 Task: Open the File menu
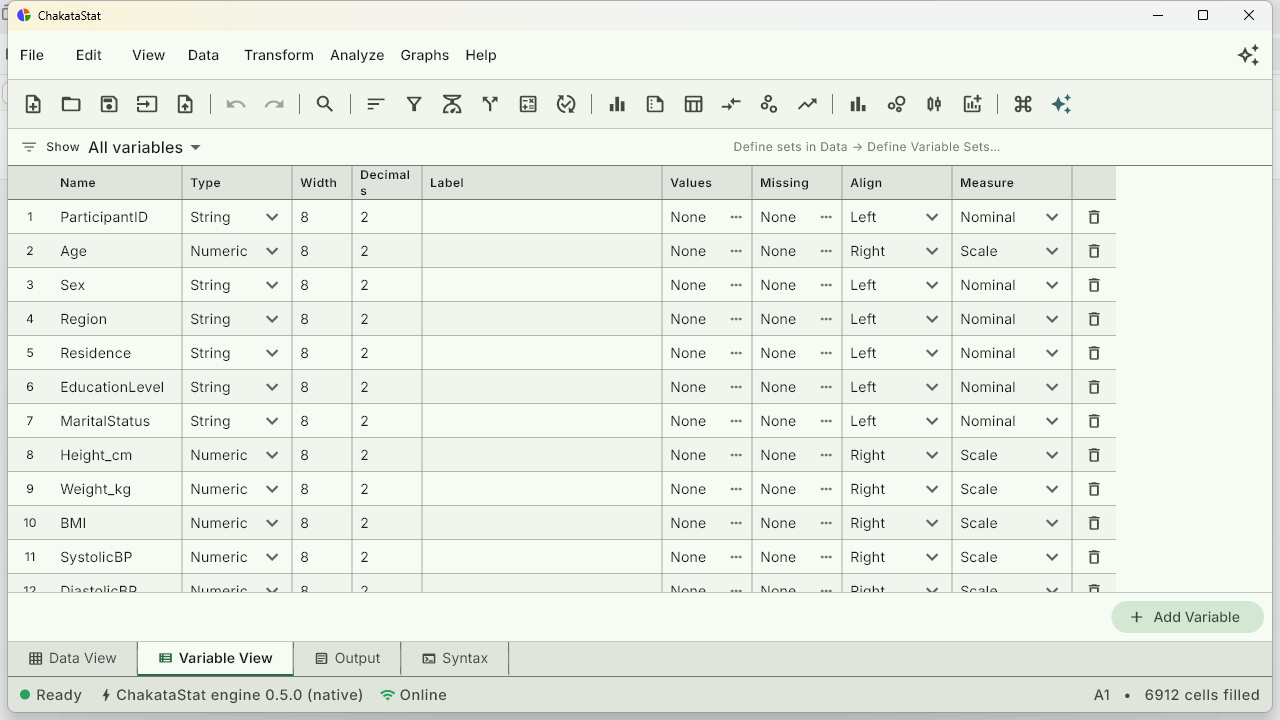tap(32, 55)
